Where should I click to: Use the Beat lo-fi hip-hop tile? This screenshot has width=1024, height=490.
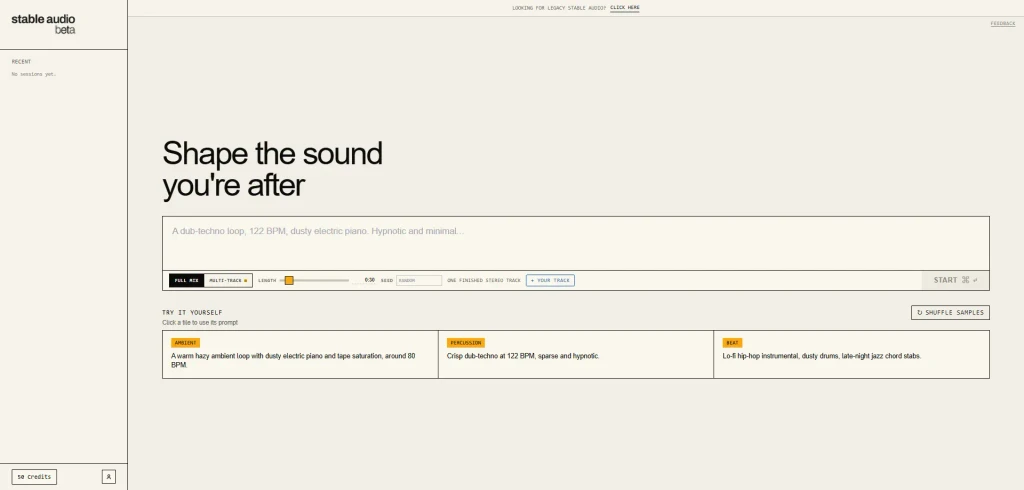[x=852, y=354]
